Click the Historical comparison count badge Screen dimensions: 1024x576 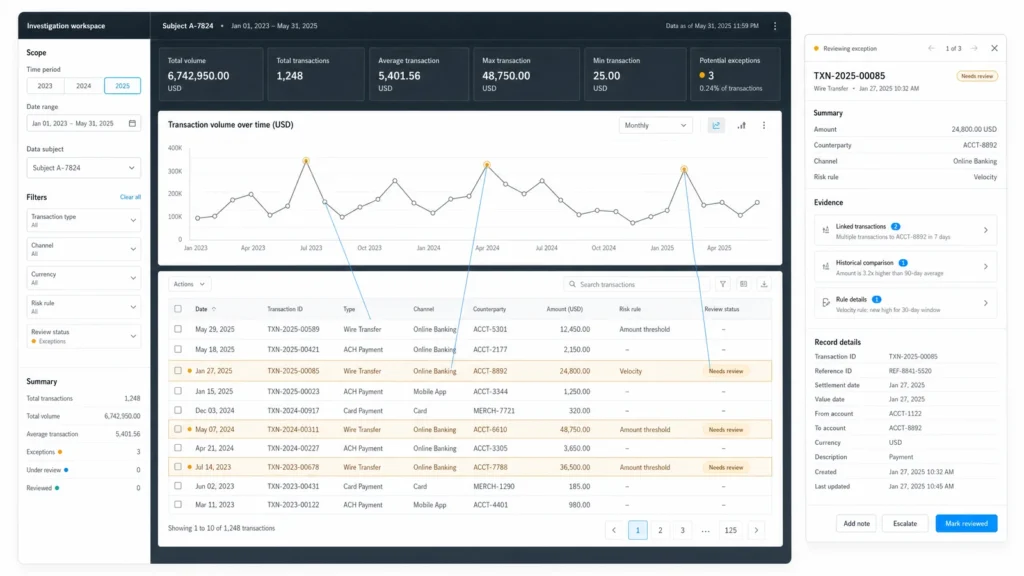[903, 263]
